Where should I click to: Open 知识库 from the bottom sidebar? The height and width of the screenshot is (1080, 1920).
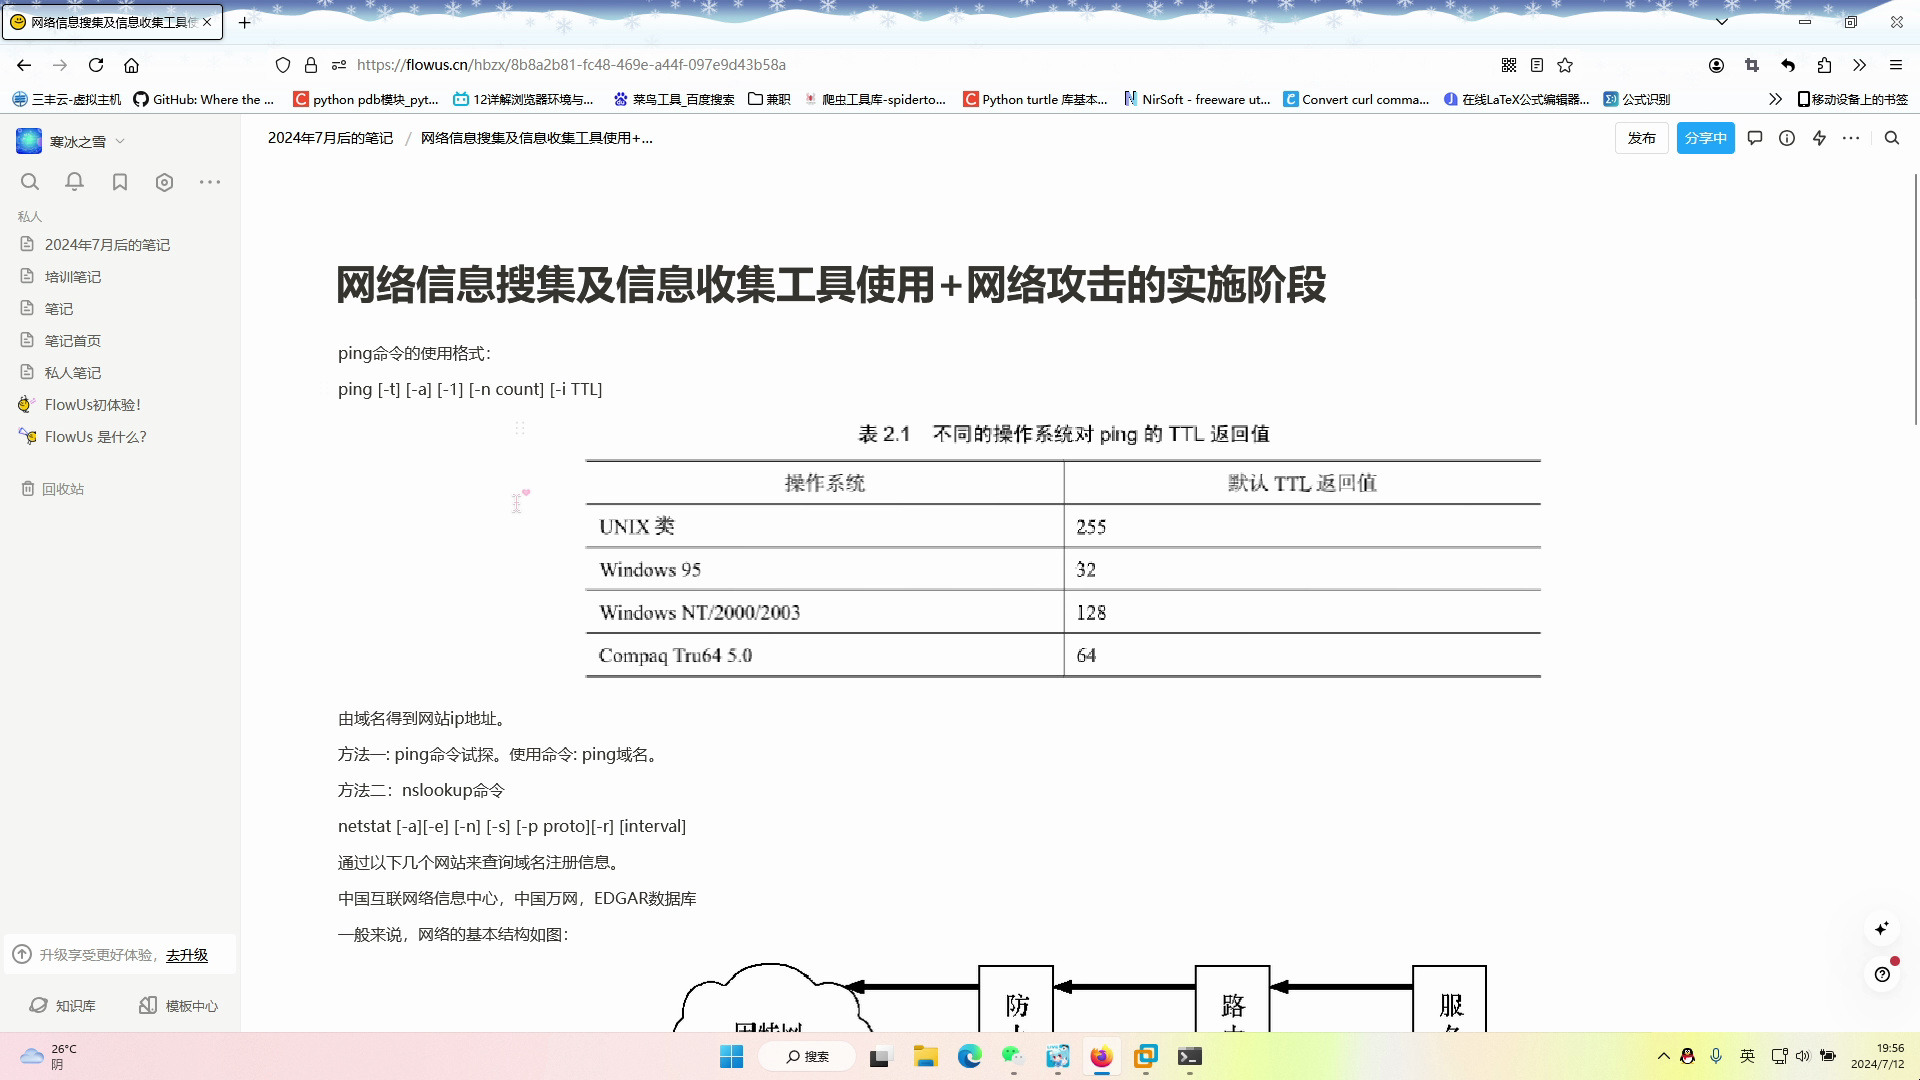(63, 1005)
